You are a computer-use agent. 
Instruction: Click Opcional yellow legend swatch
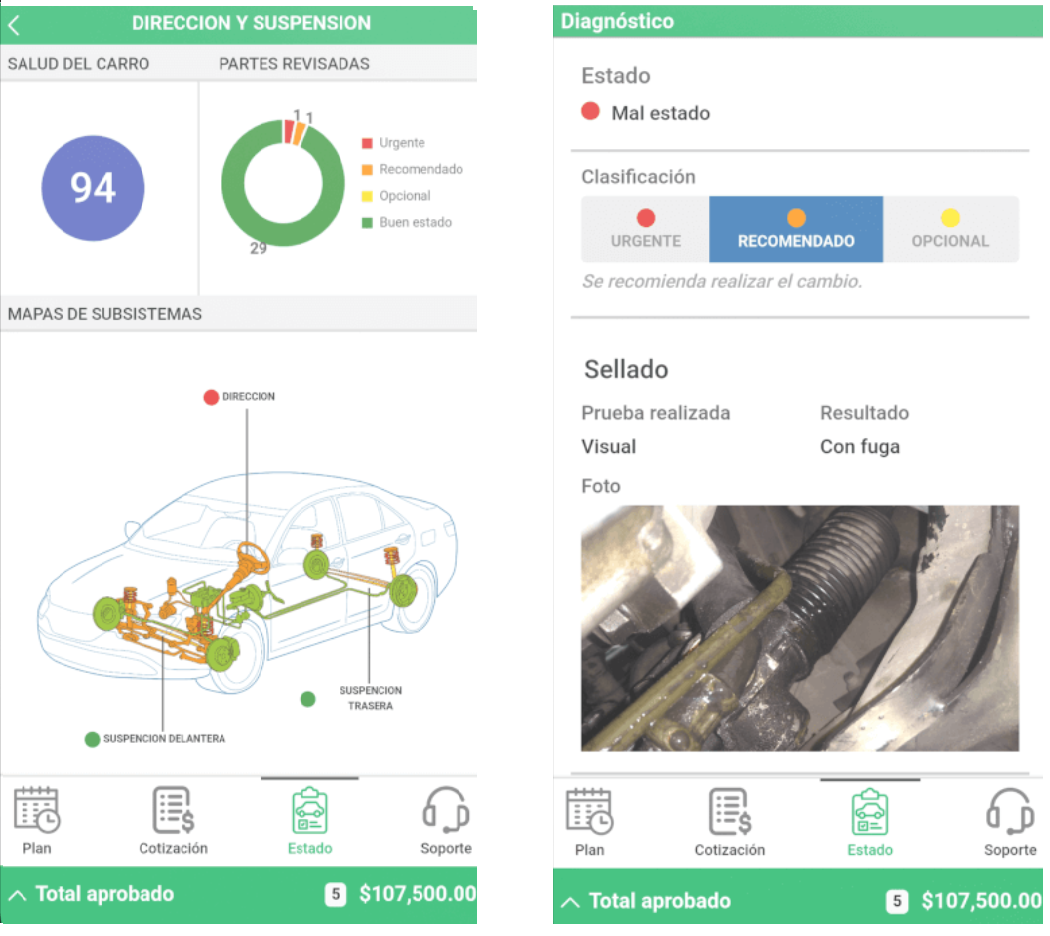[367, 196]
